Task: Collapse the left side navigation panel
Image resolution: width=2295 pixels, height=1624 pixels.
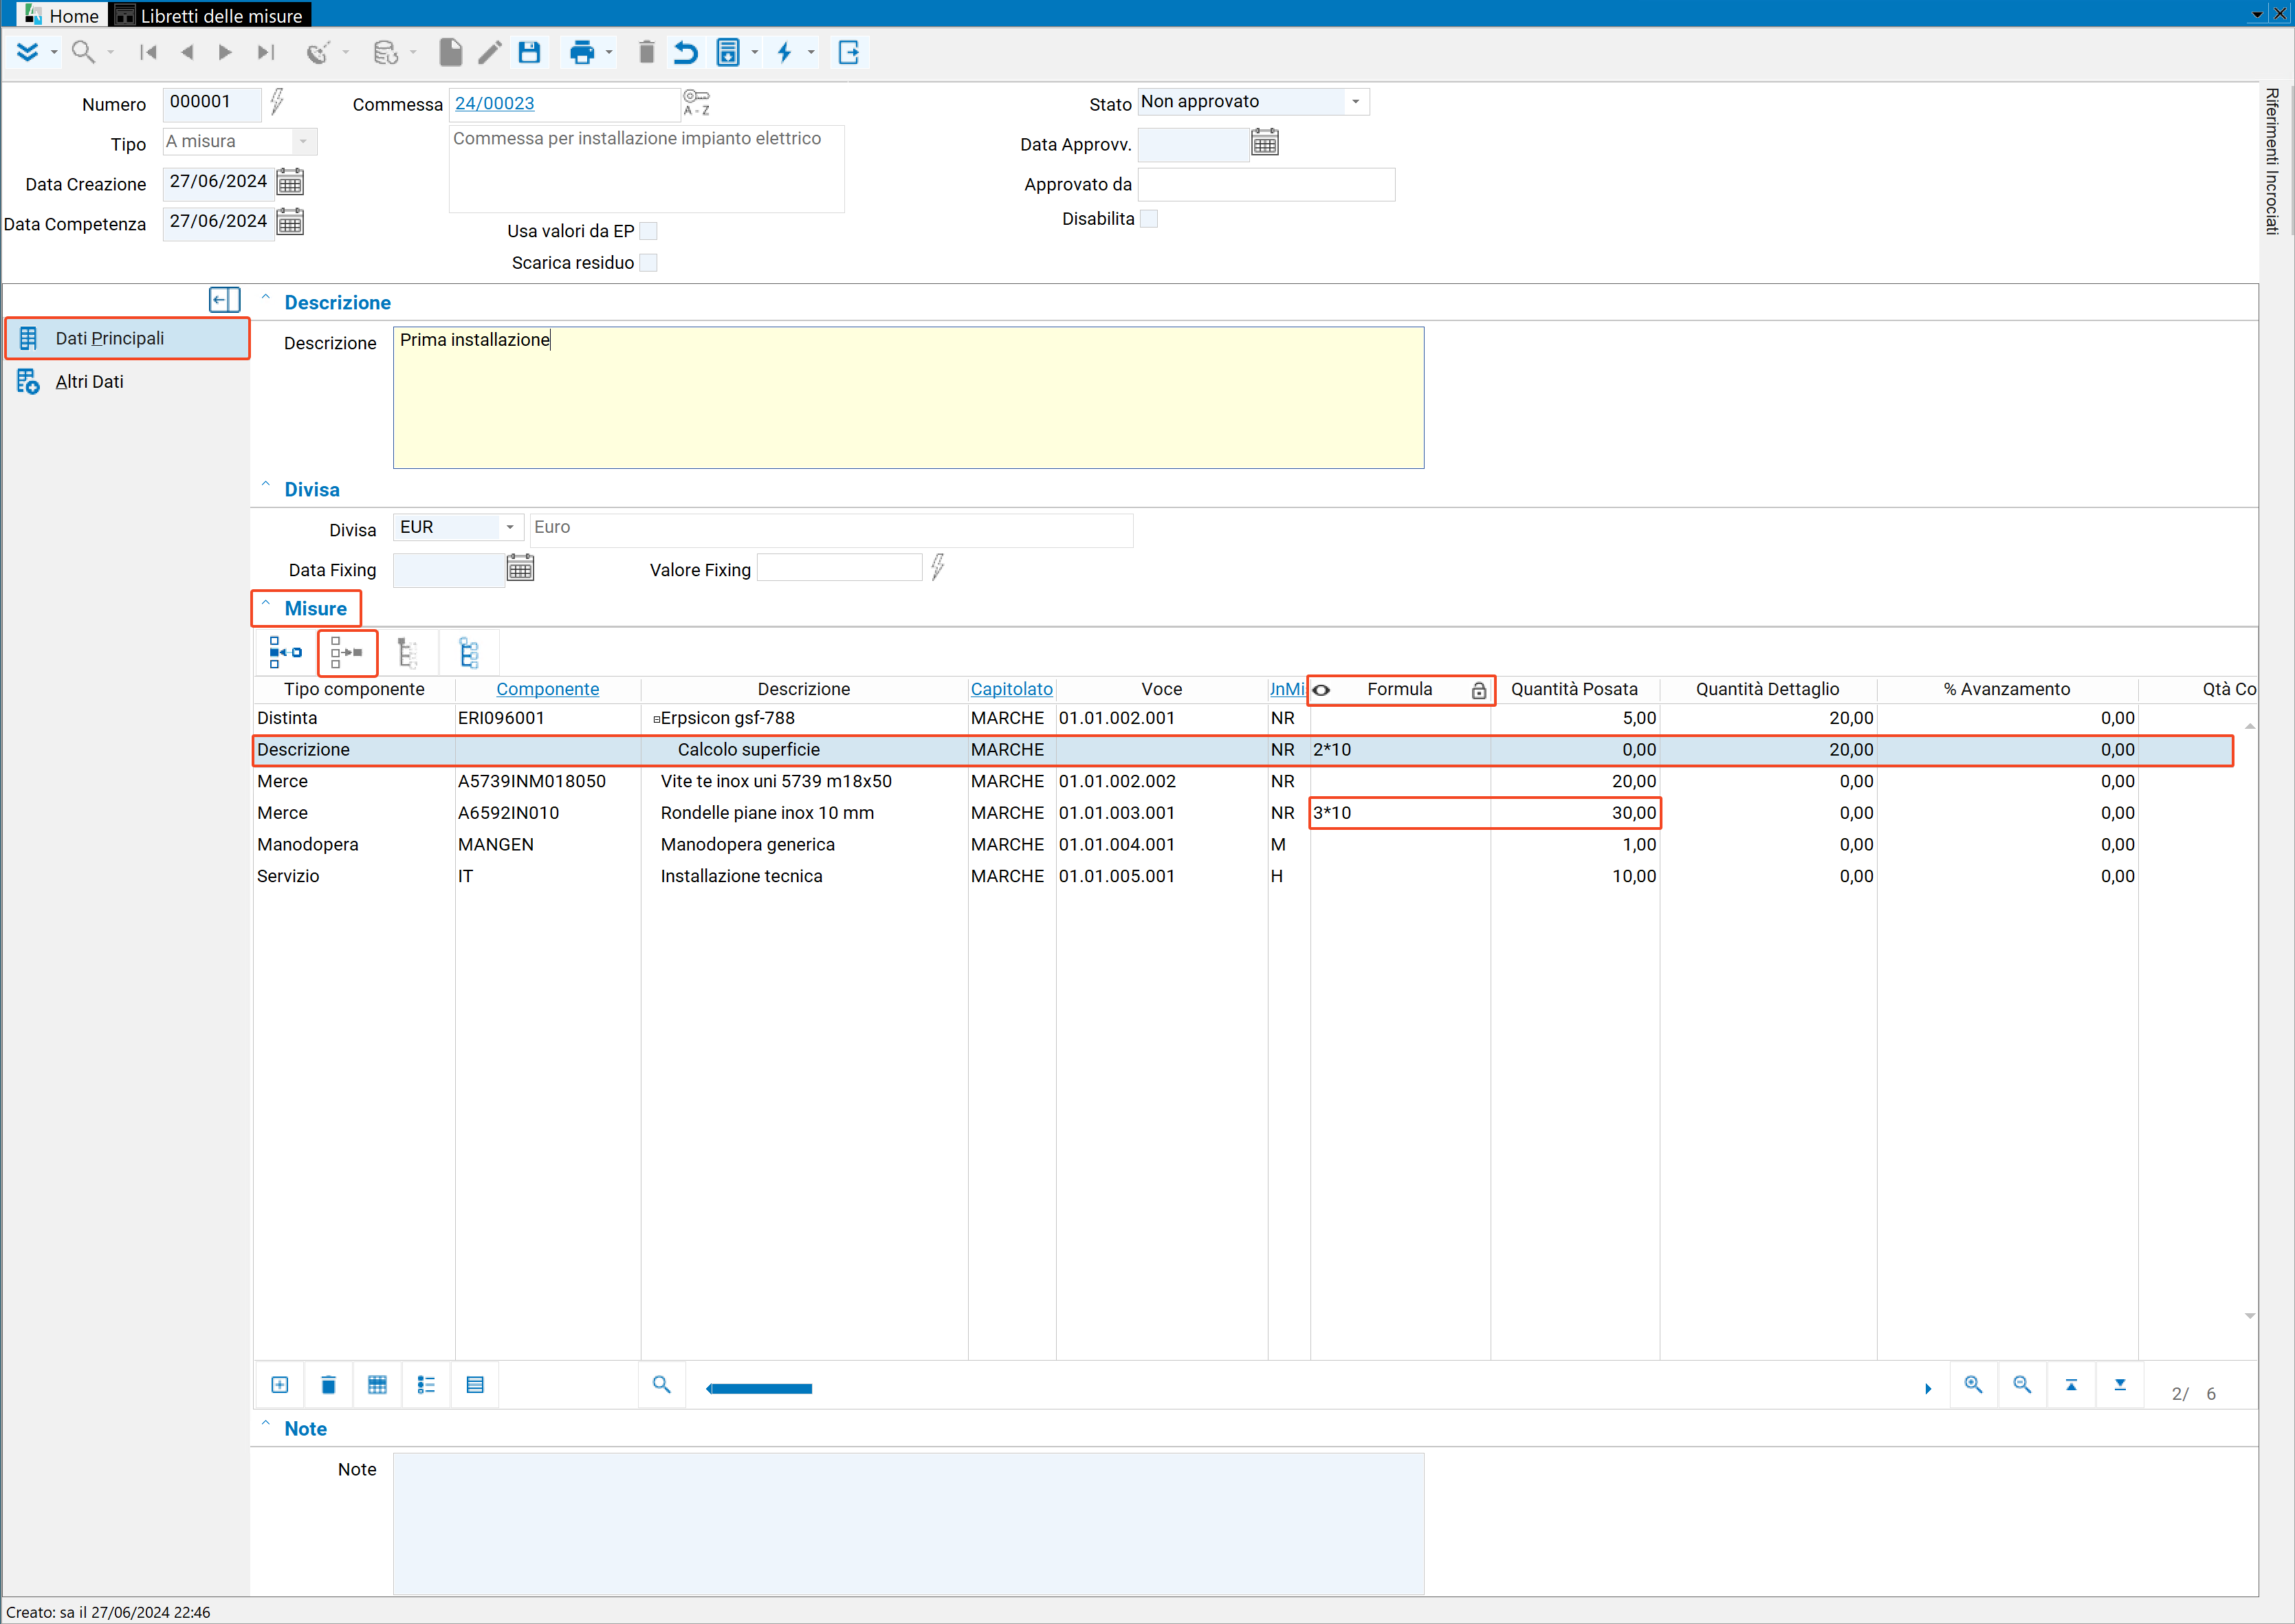Action: click(224, 299)
